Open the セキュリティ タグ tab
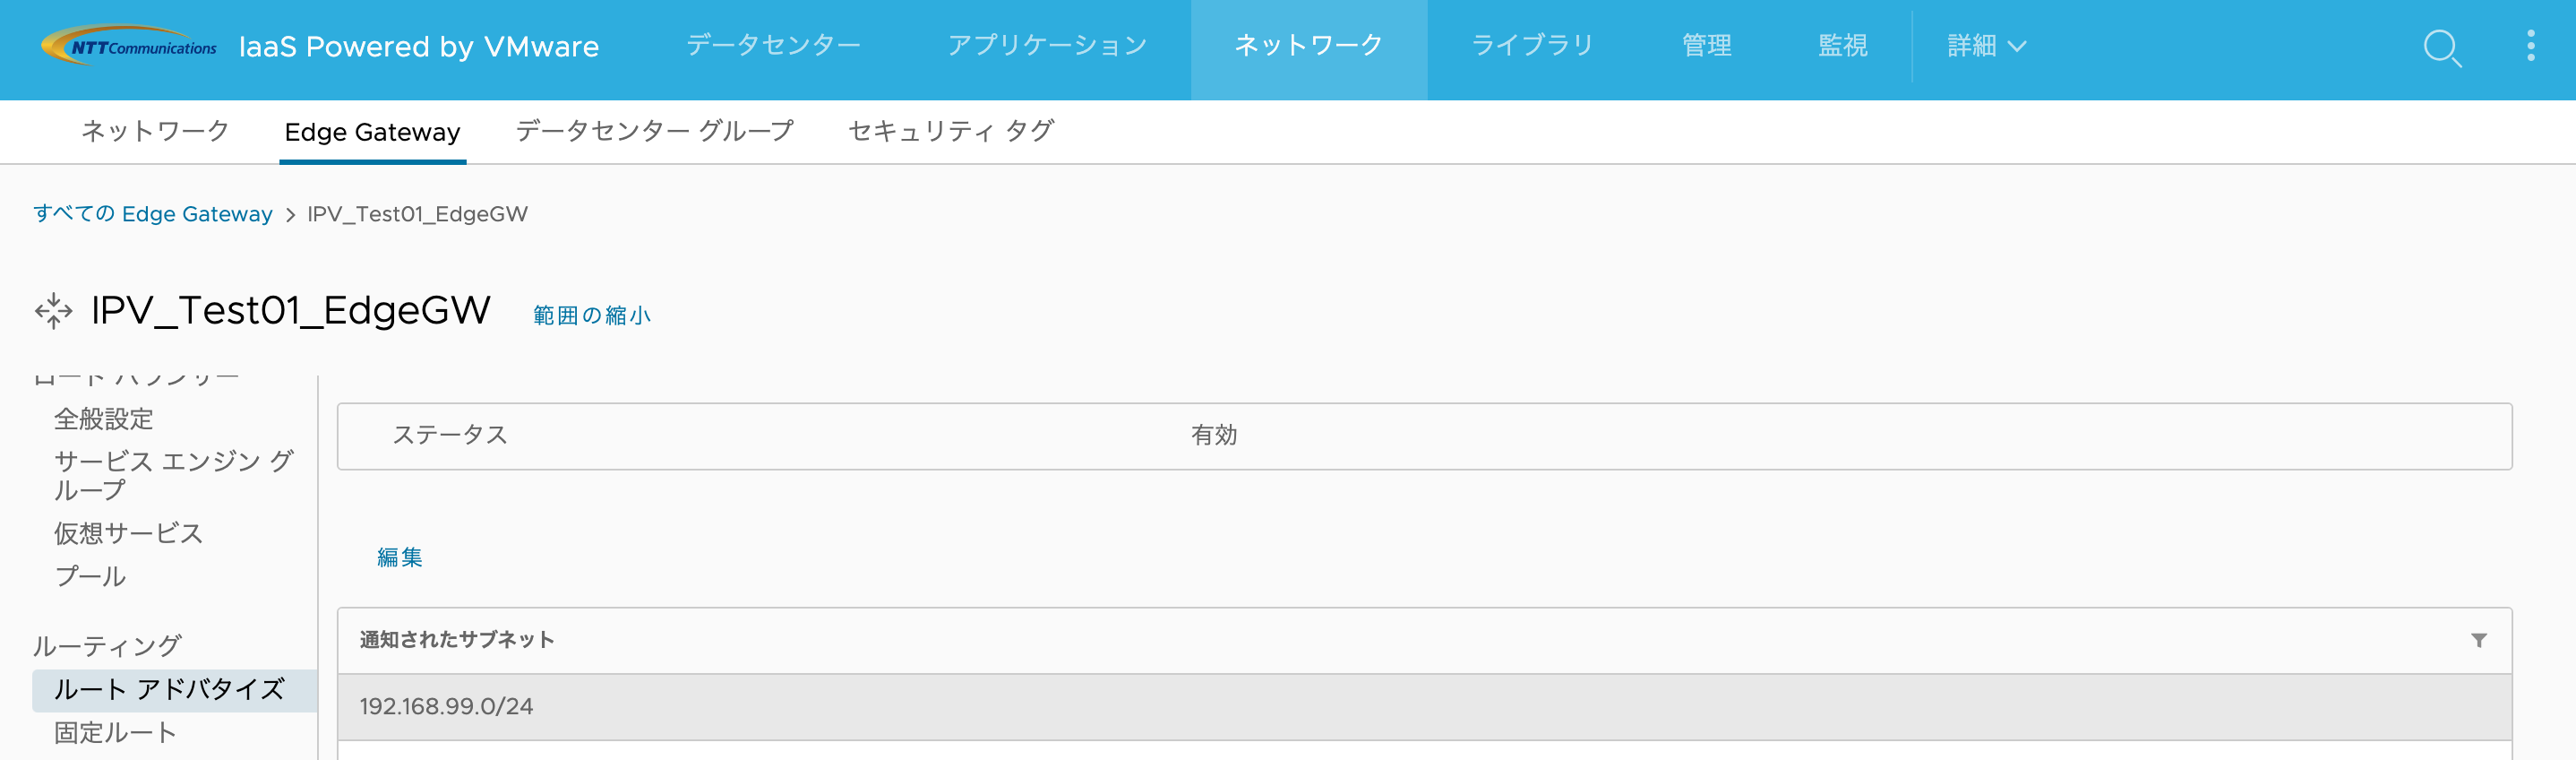 tap(951, 130)
